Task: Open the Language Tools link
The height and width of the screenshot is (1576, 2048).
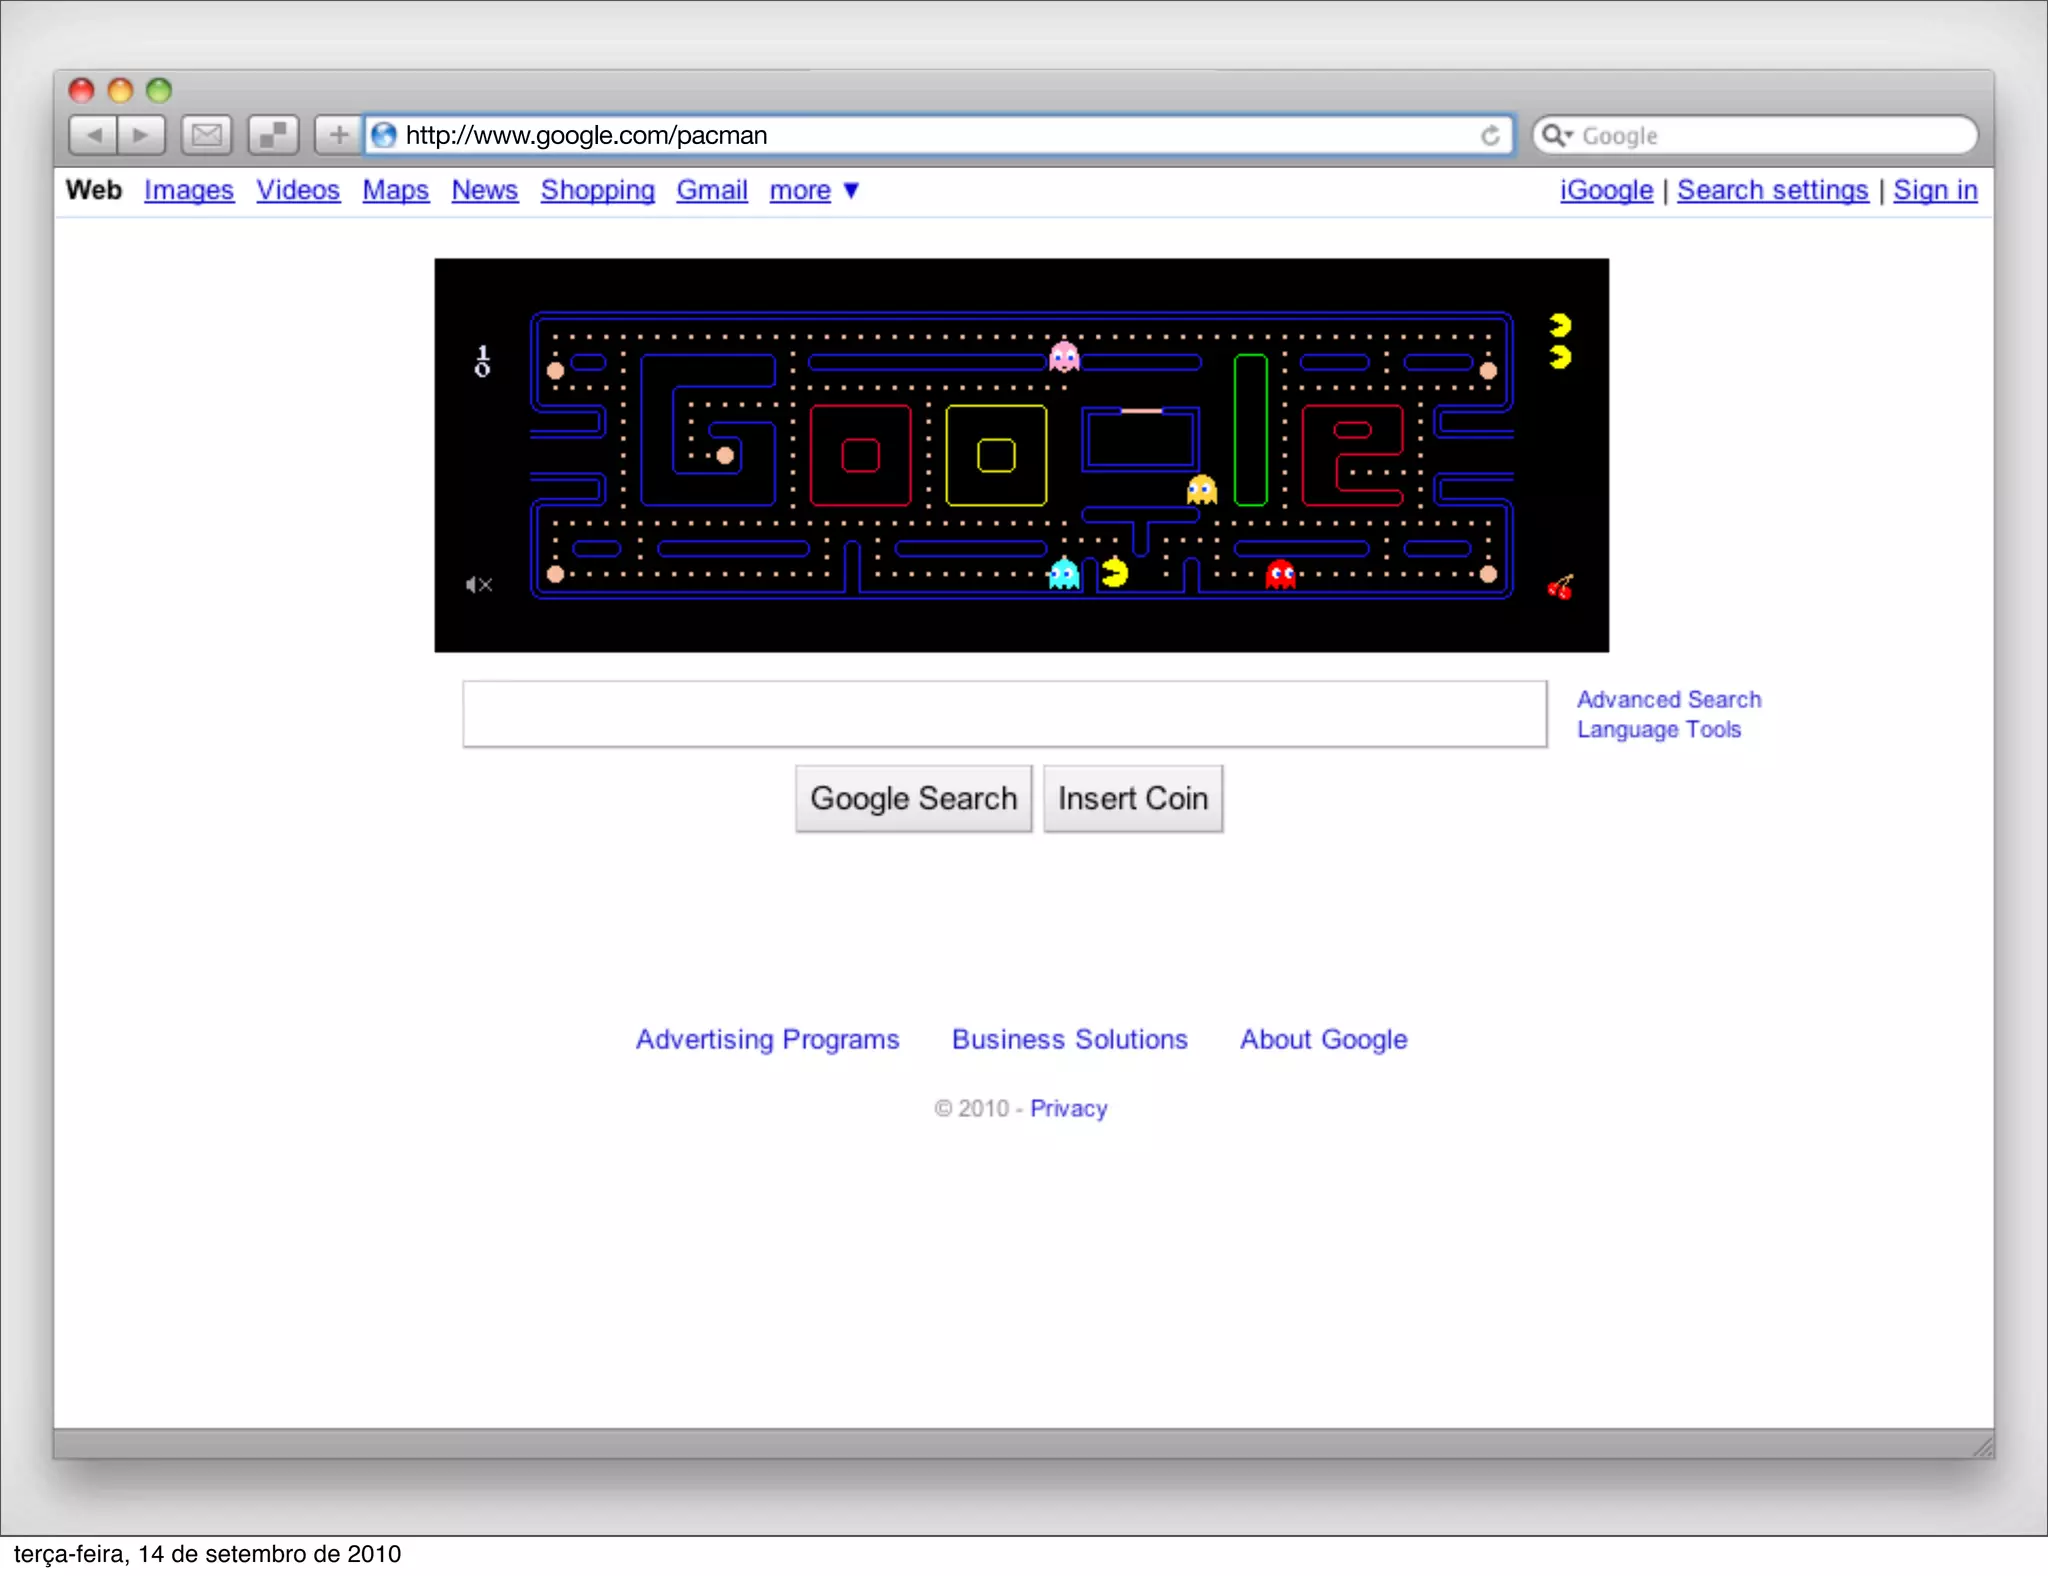Action: pos(1659,730)
